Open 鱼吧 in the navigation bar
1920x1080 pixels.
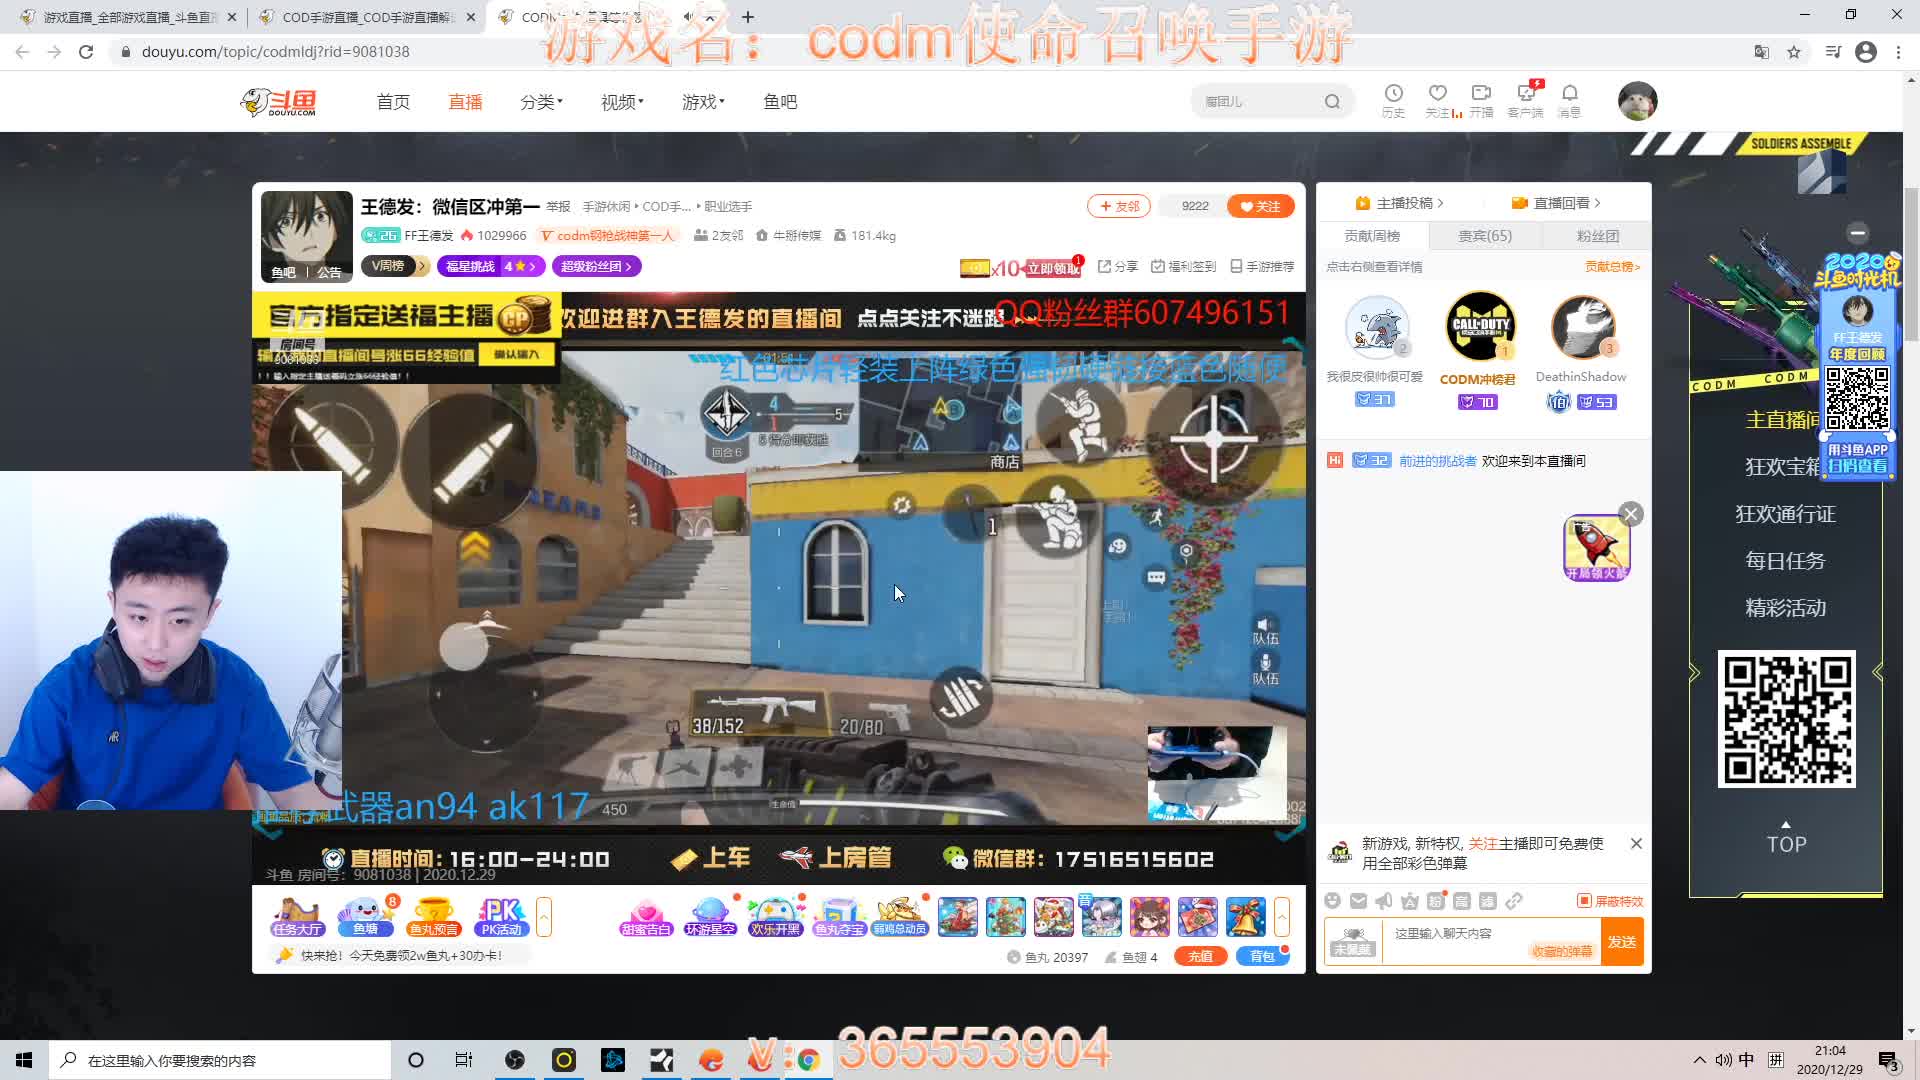pyautogui.click(x=780, y=102)
